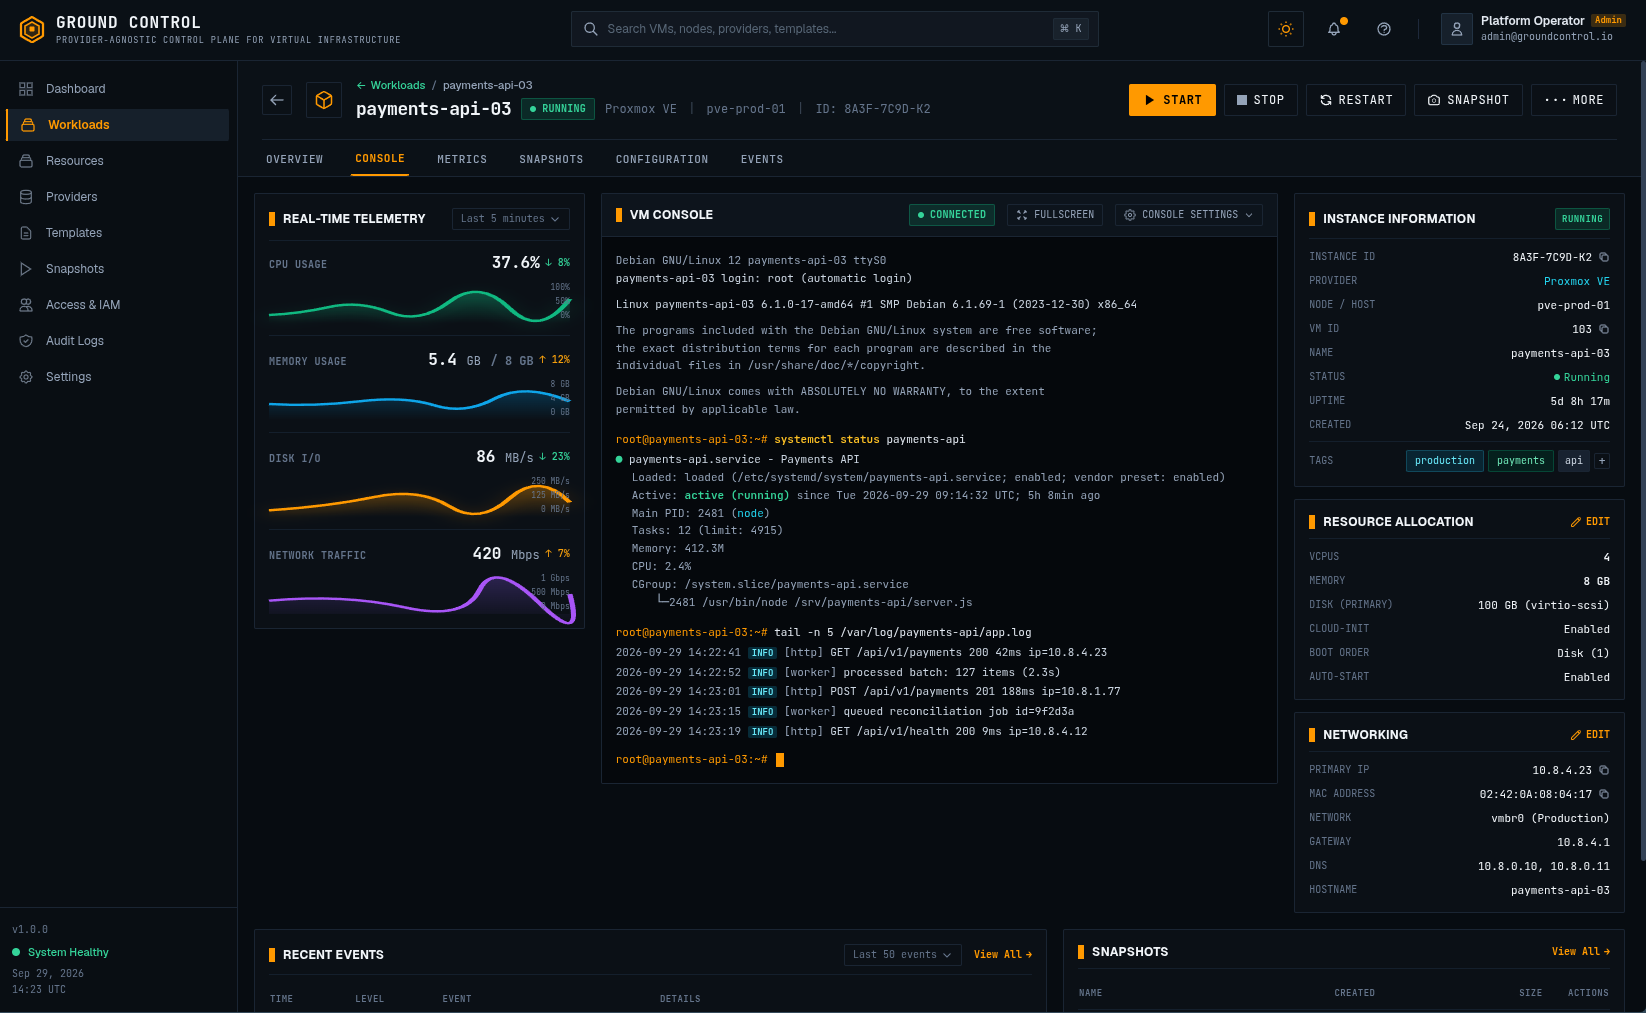Click the Start button
Viewport: 1646px width, 1013px height.
(1173, 100)
